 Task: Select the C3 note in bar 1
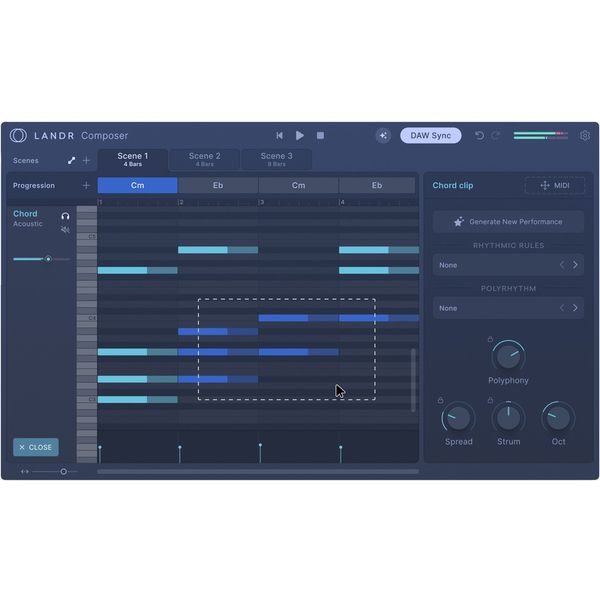click(137, 399)
